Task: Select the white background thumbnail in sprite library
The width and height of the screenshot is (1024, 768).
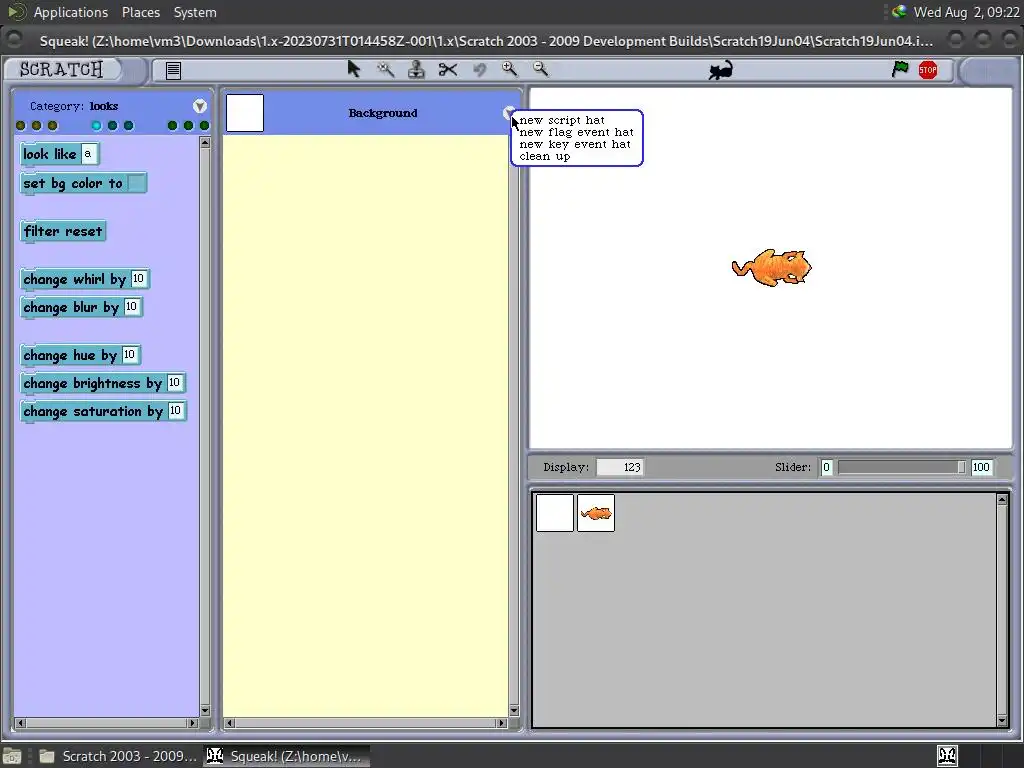Action: [x=555, y=513]
